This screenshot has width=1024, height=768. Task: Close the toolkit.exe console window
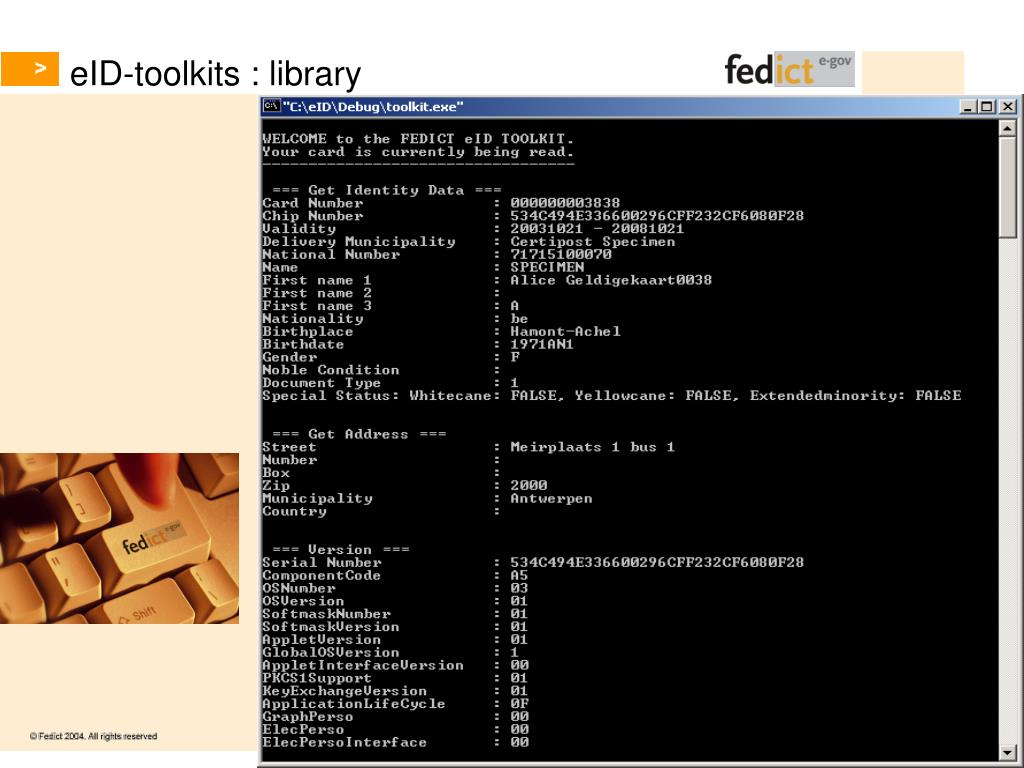pos(1008,106)
